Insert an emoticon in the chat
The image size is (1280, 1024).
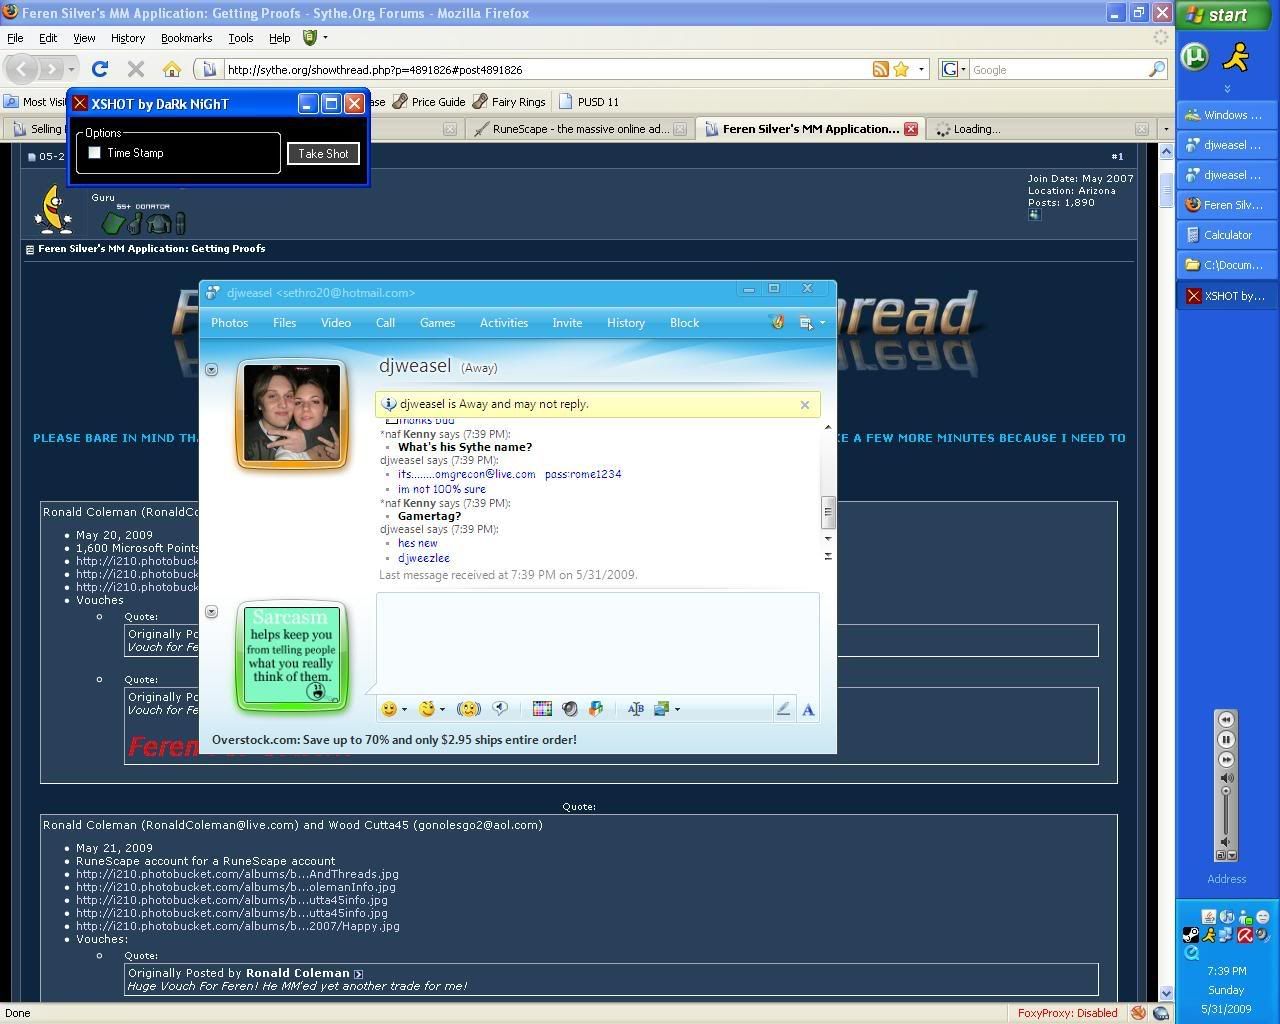[389, 709]
